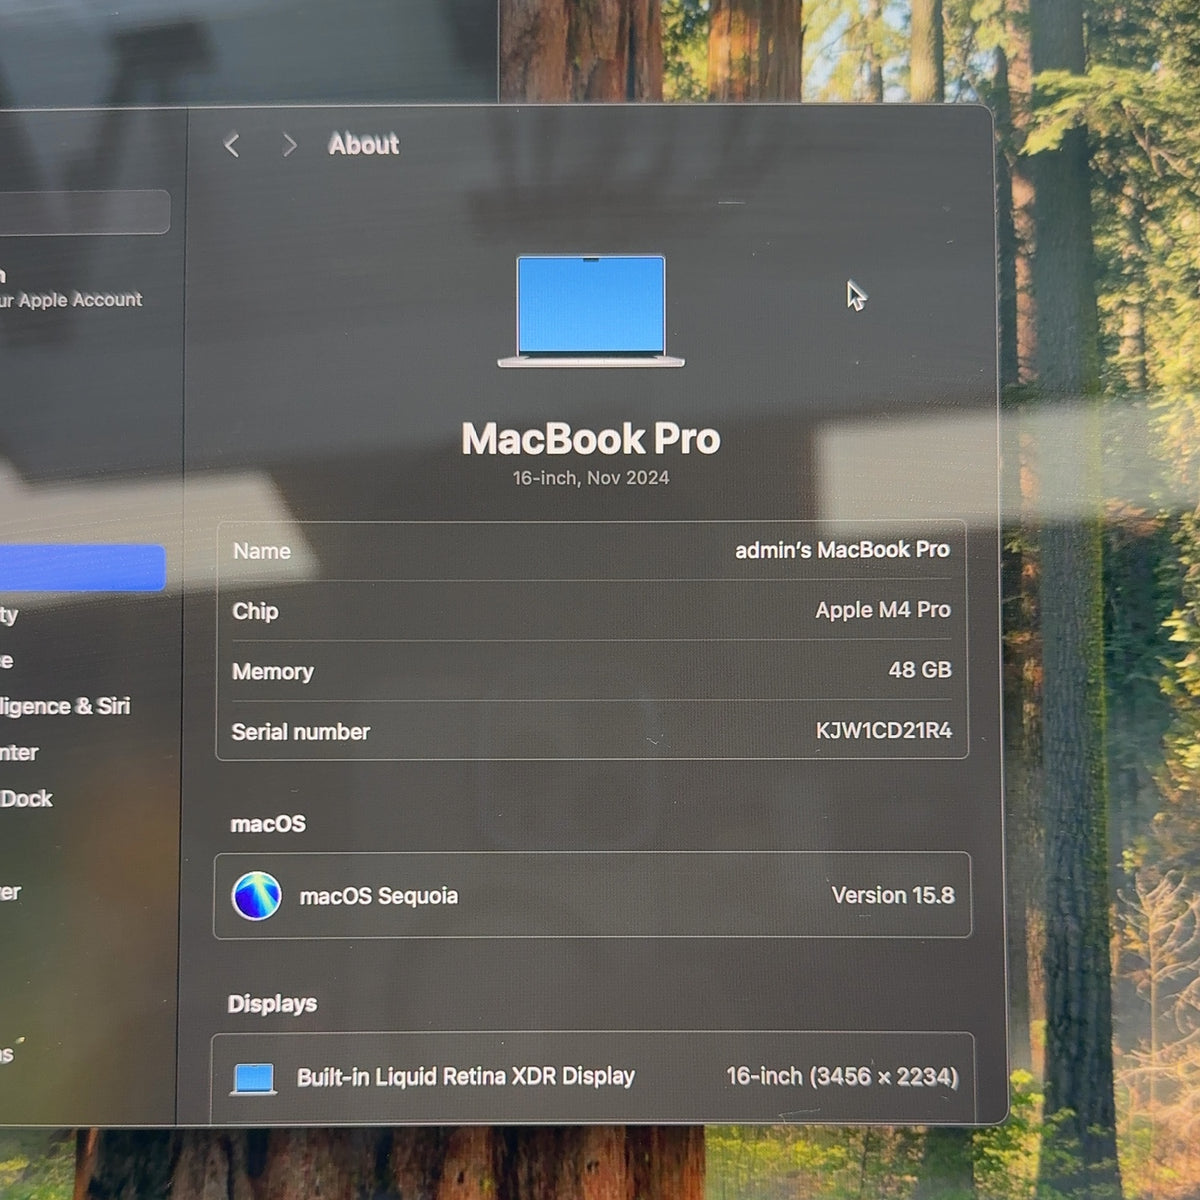Click the Displays section heading
The image size is (1200, 1200).
272,1004
